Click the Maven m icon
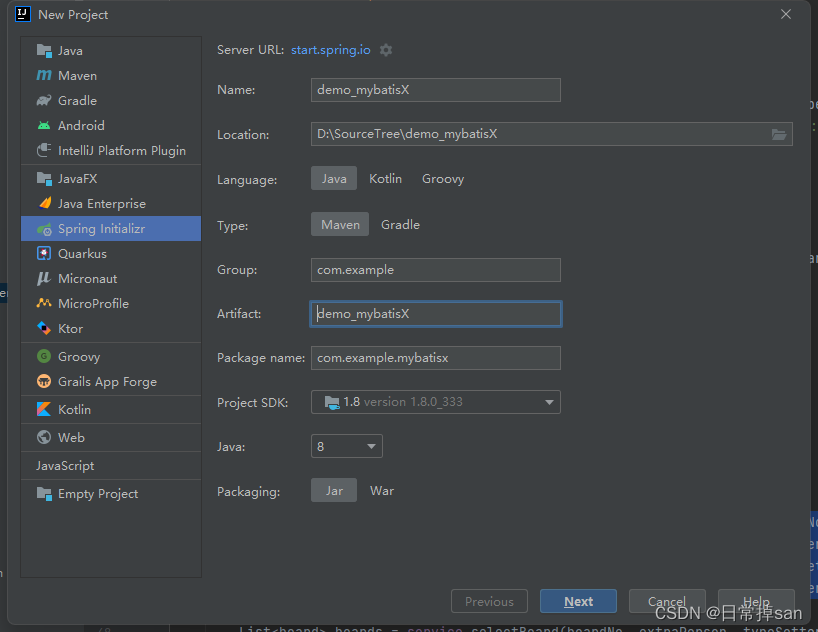Screen dimensions: 818x632 [x=44, y=76]
